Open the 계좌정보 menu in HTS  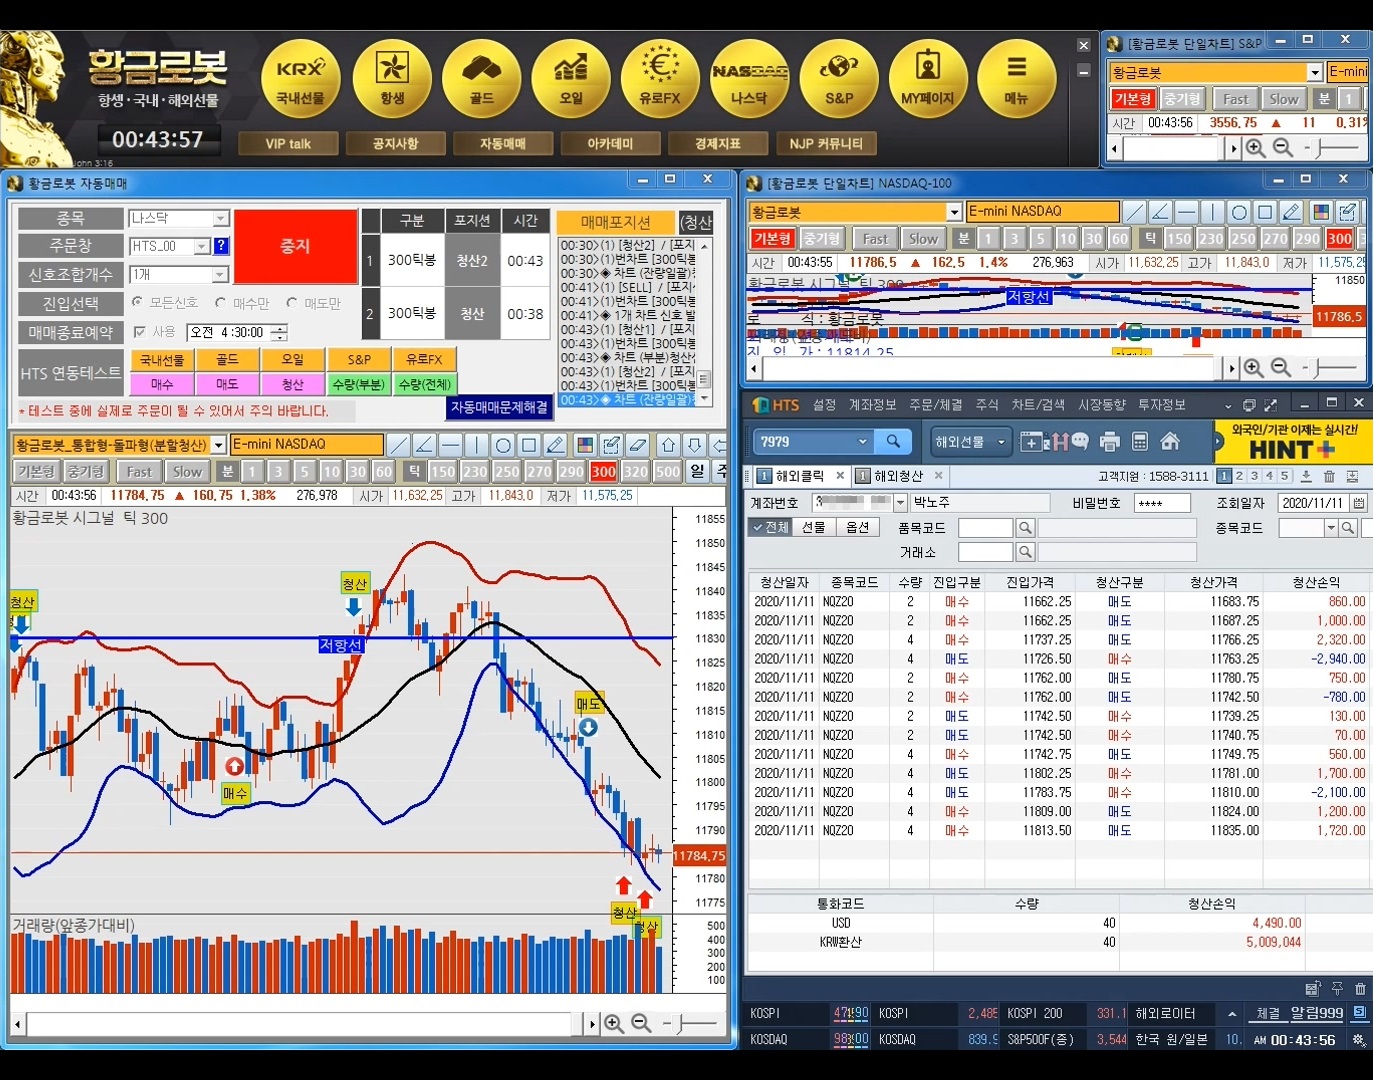pyautogui.click(x=872, y=405)
